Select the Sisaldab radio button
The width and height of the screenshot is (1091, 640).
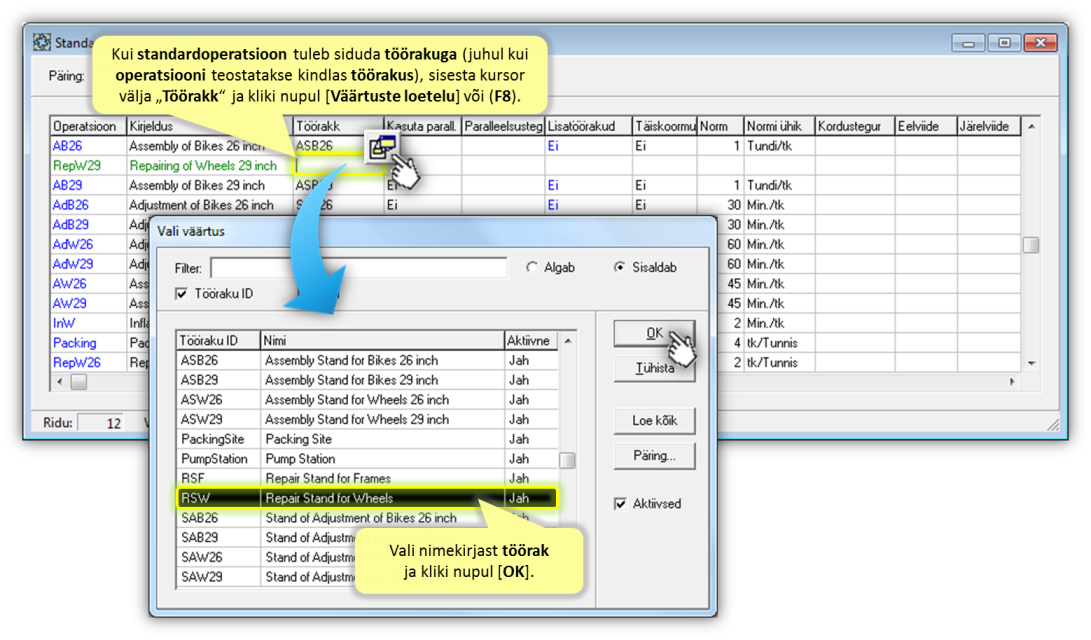(x=619, y=268)
